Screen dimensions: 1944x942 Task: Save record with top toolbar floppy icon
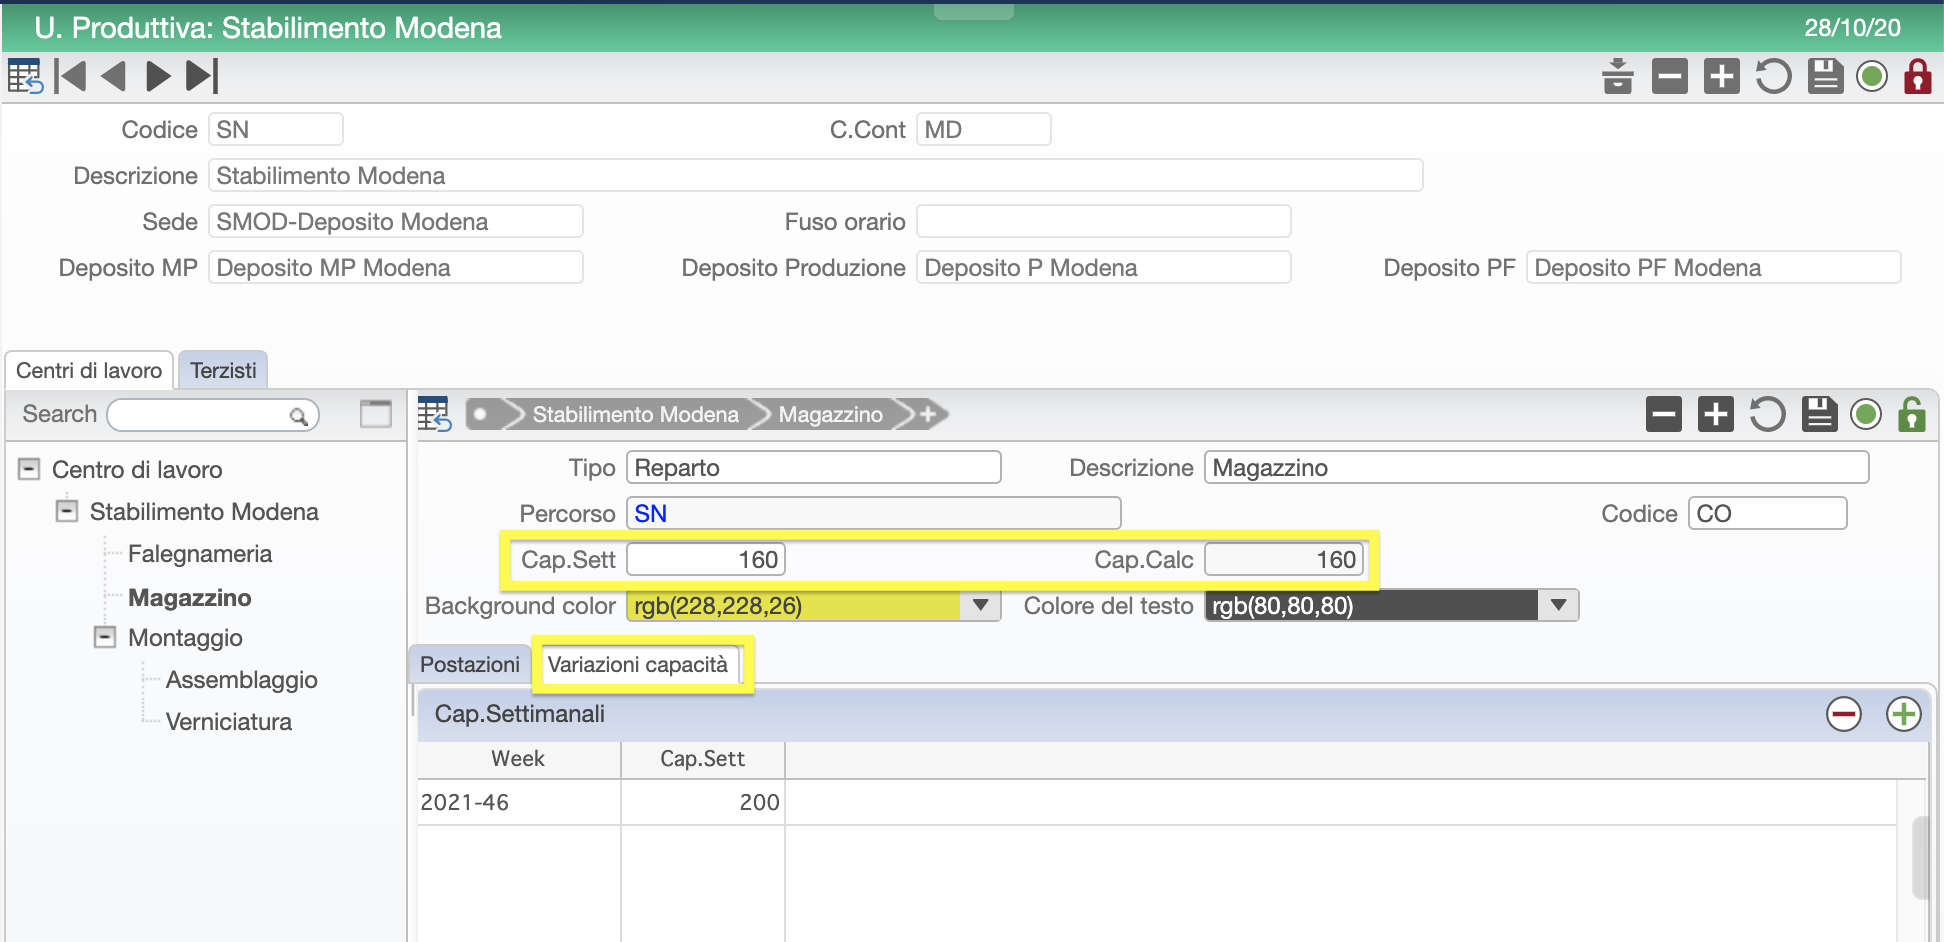click(1825, 76)
